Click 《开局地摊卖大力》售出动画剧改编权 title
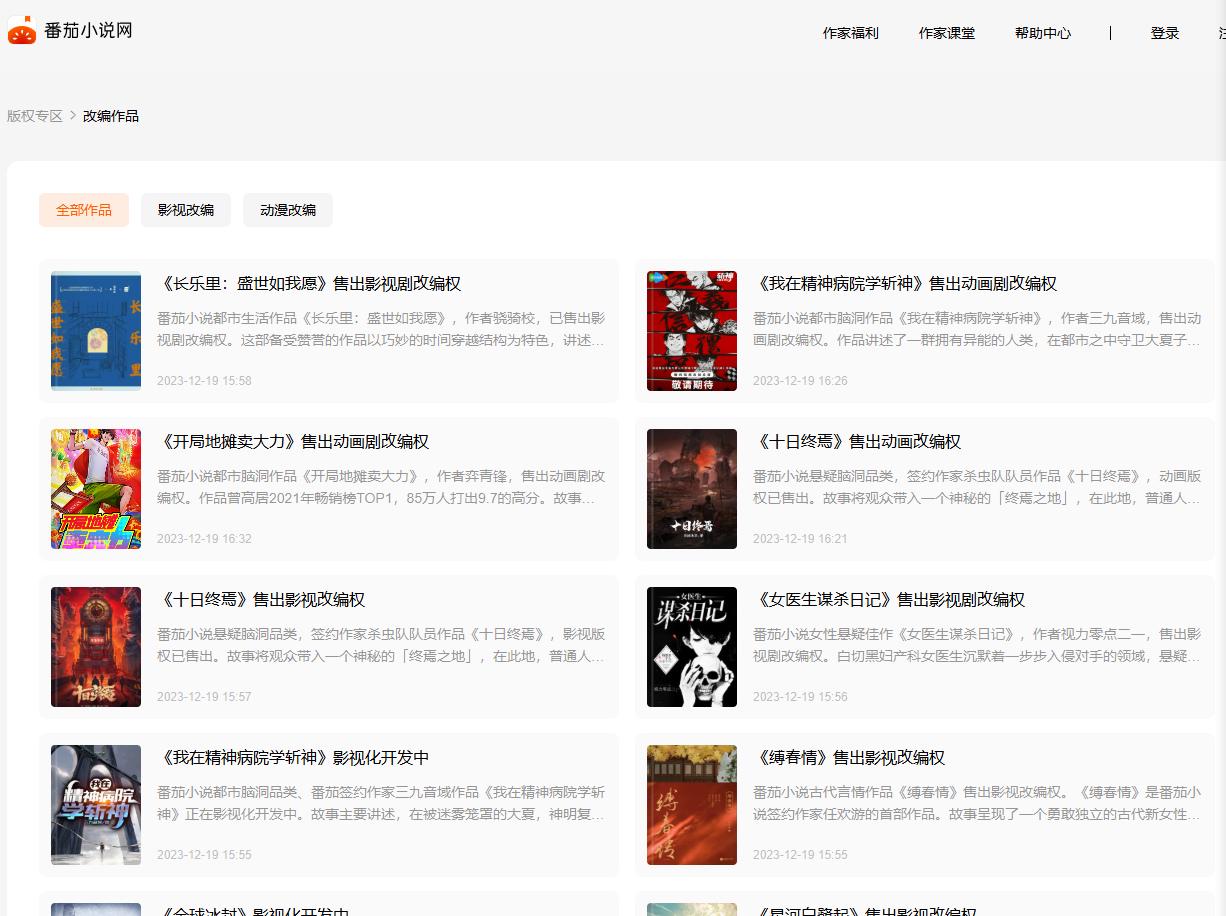 click(x=295, y=442)
